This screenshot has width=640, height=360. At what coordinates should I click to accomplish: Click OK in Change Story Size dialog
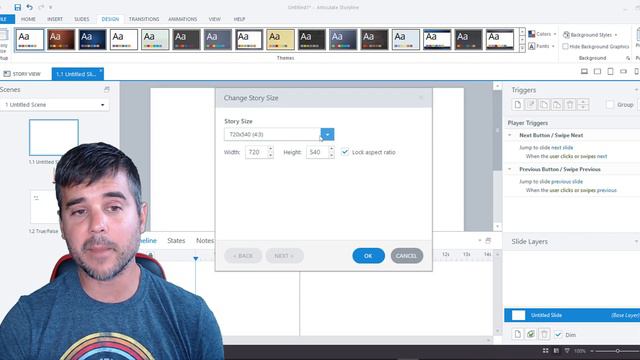[368, 256]
